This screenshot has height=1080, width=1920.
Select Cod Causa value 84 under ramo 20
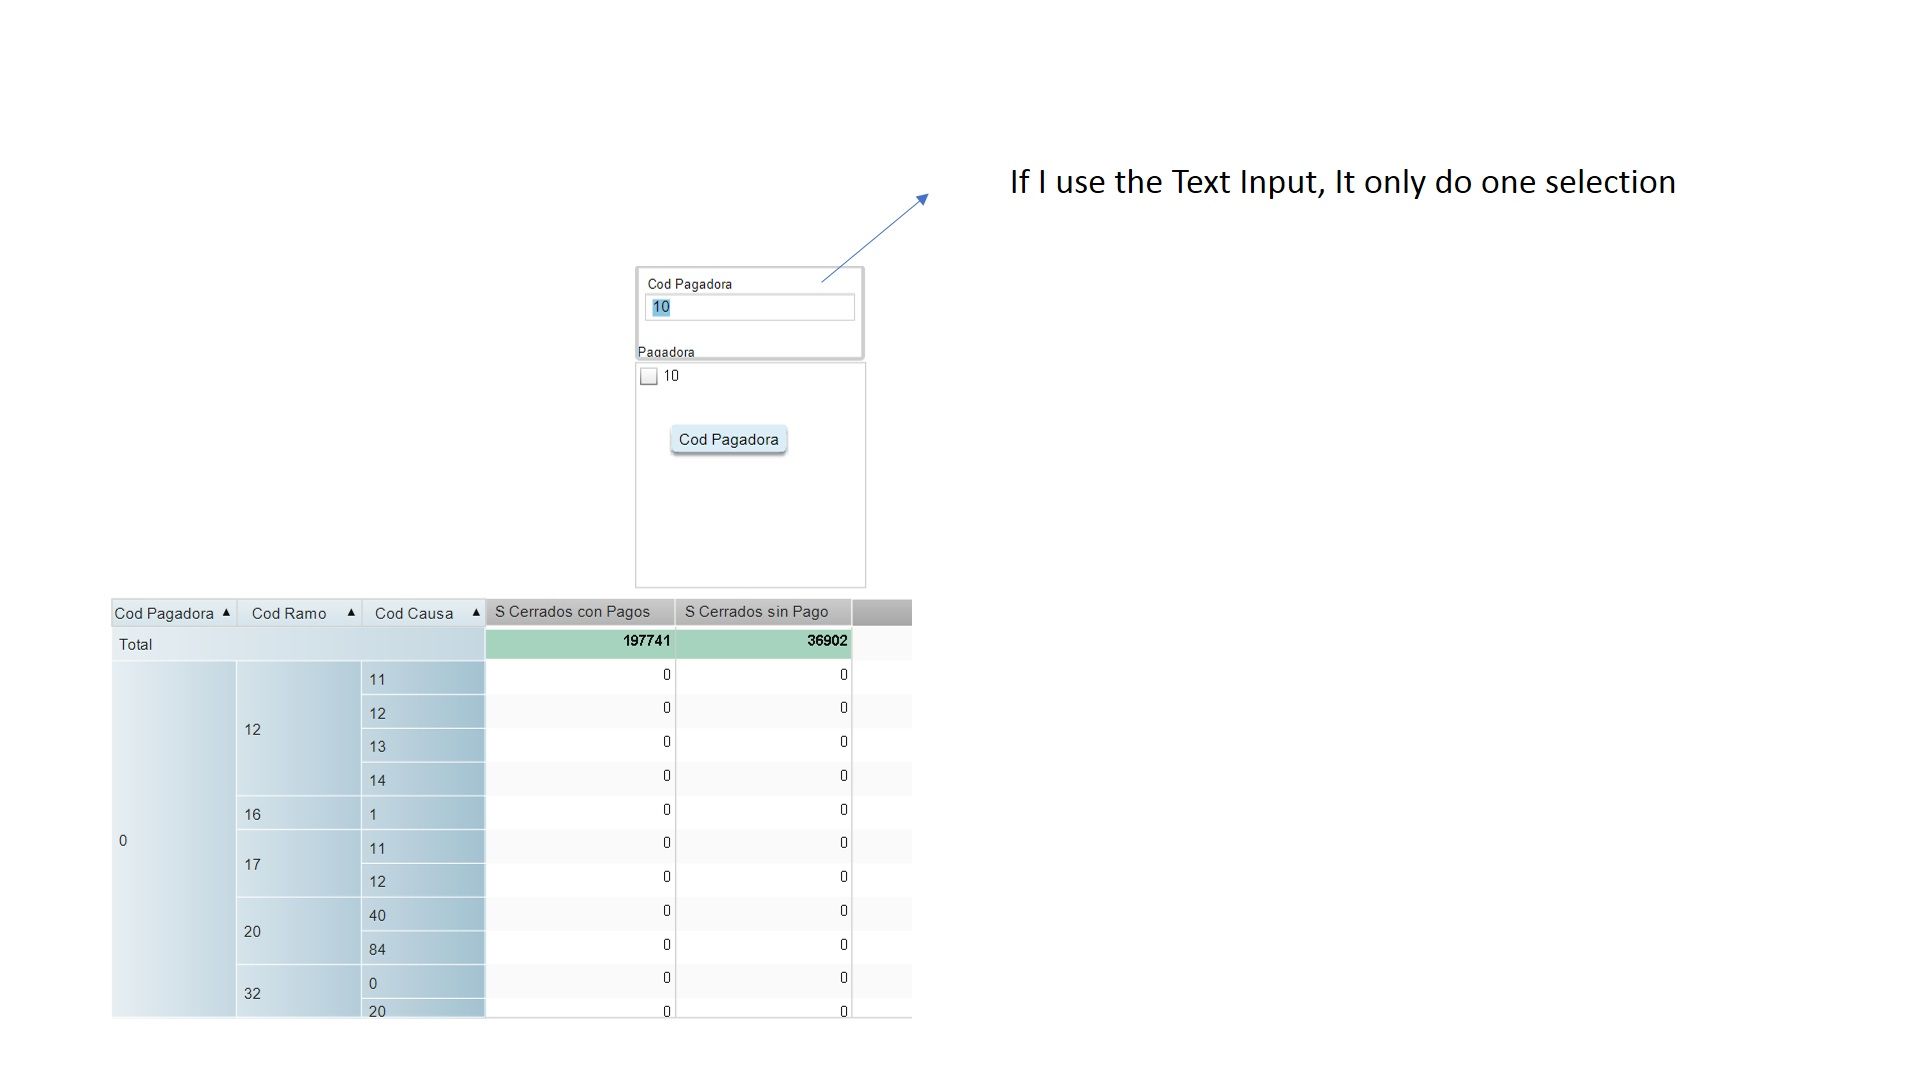[378, 949]
